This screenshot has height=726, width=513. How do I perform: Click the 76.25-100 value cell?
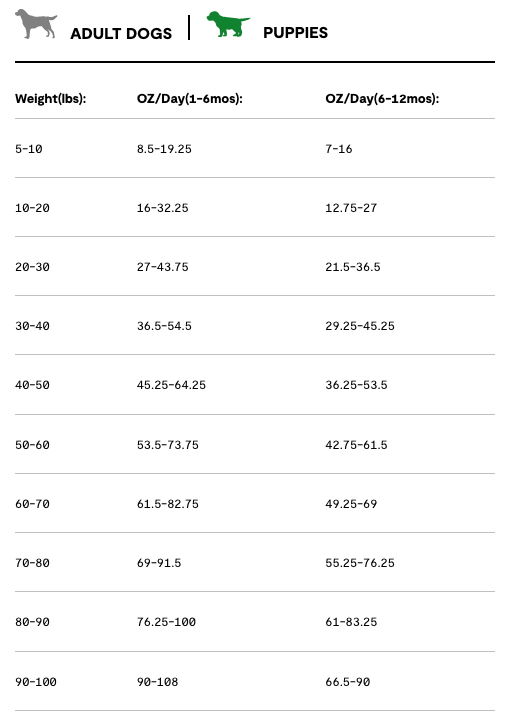[x=166, y=621]
